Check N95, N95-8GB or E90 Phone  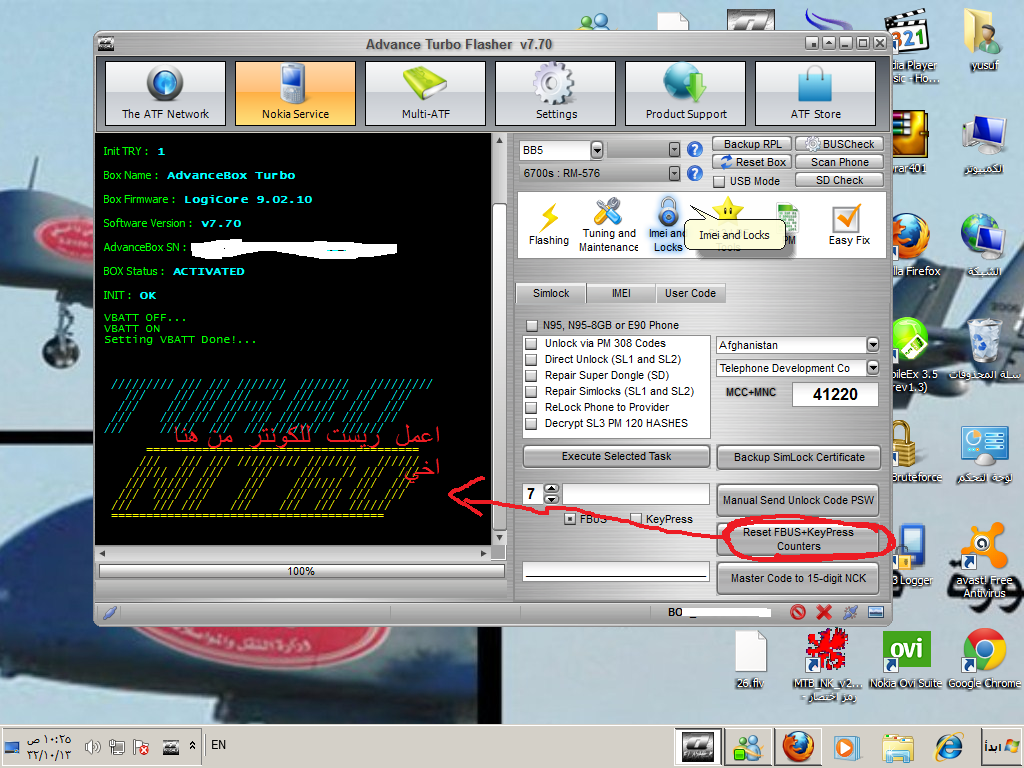click(x=532, y=325)
